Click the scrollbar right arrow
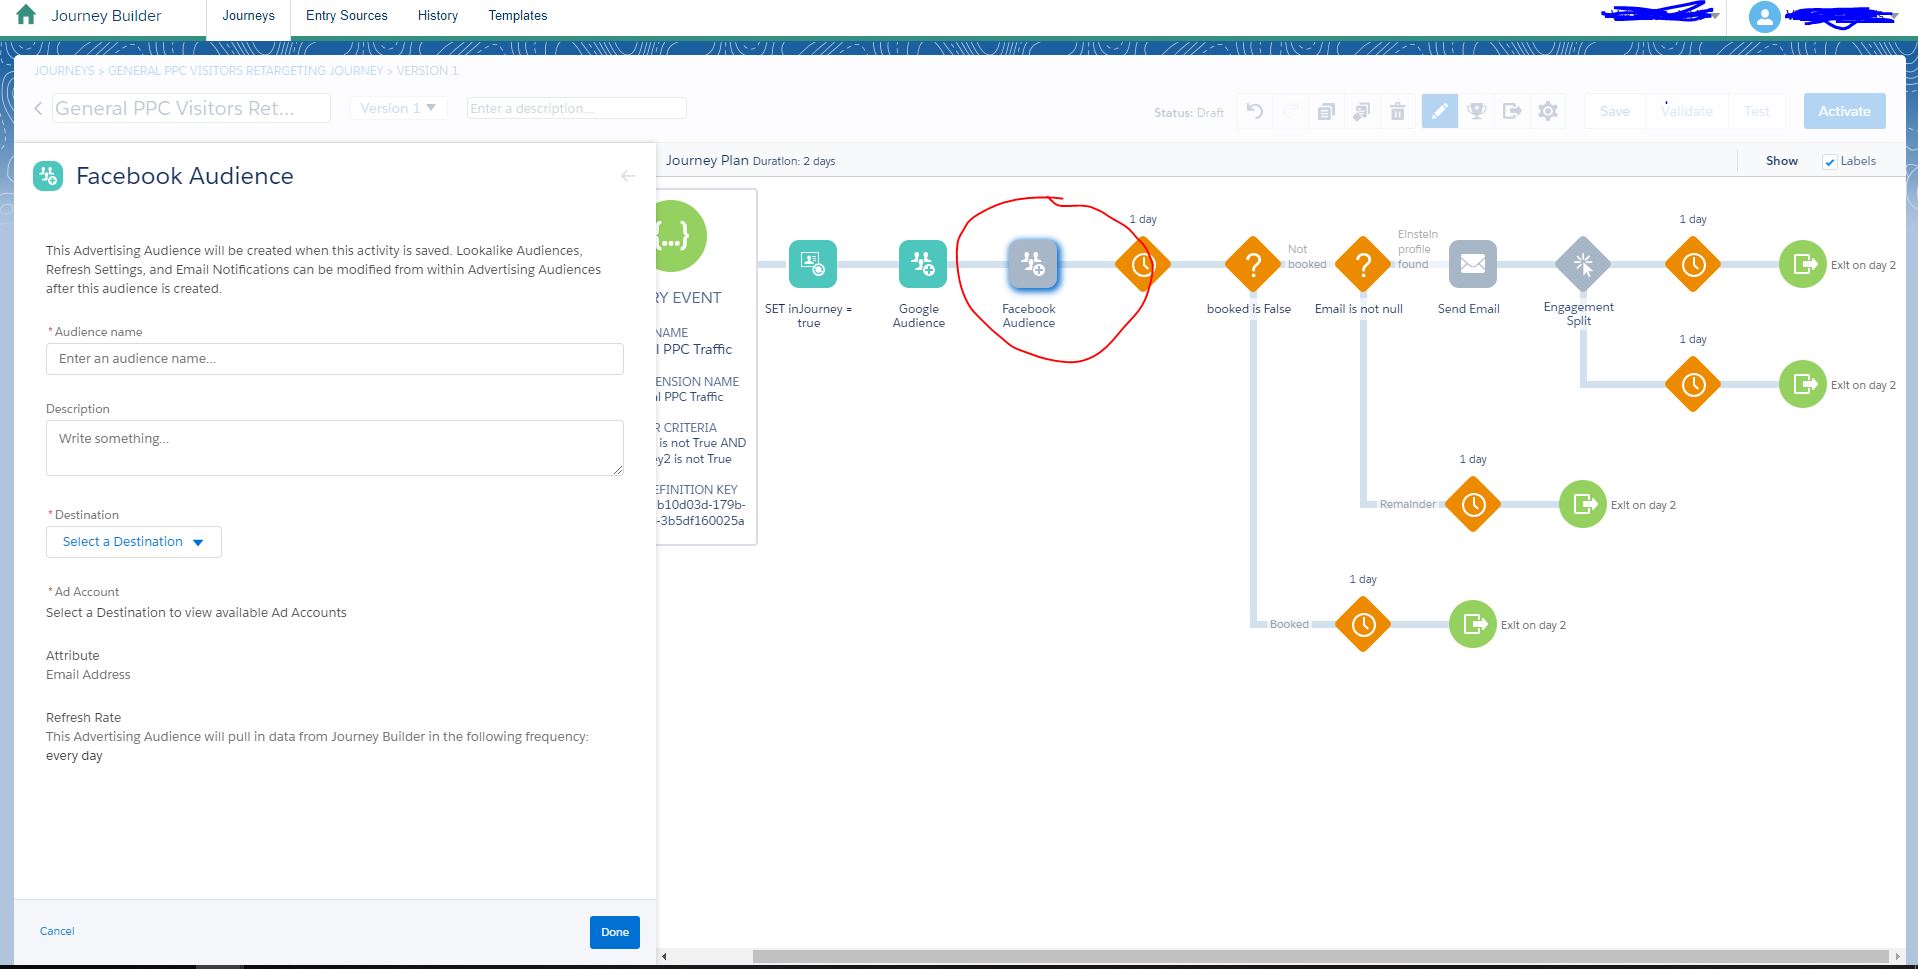Screen dimensions: 1918x969 click(x=1897, y=956)
